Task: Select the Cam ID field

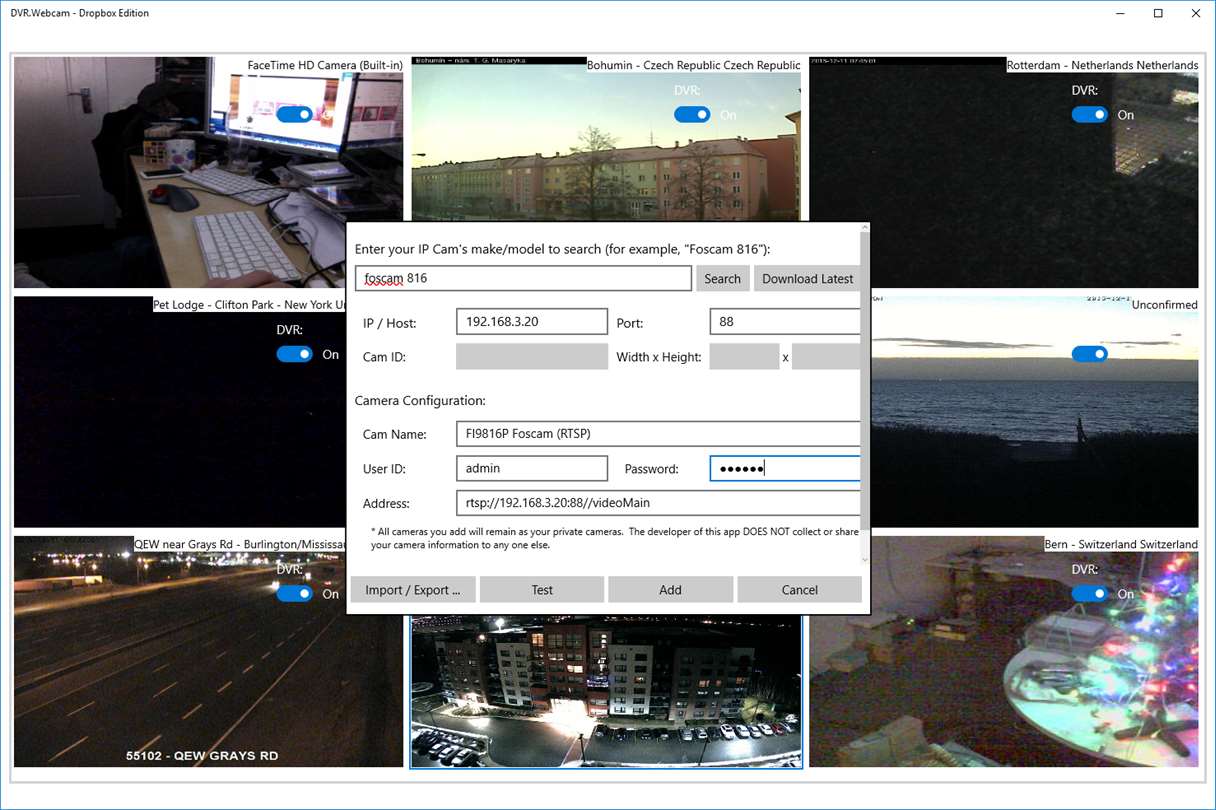Action: click(x=532, y=357)
